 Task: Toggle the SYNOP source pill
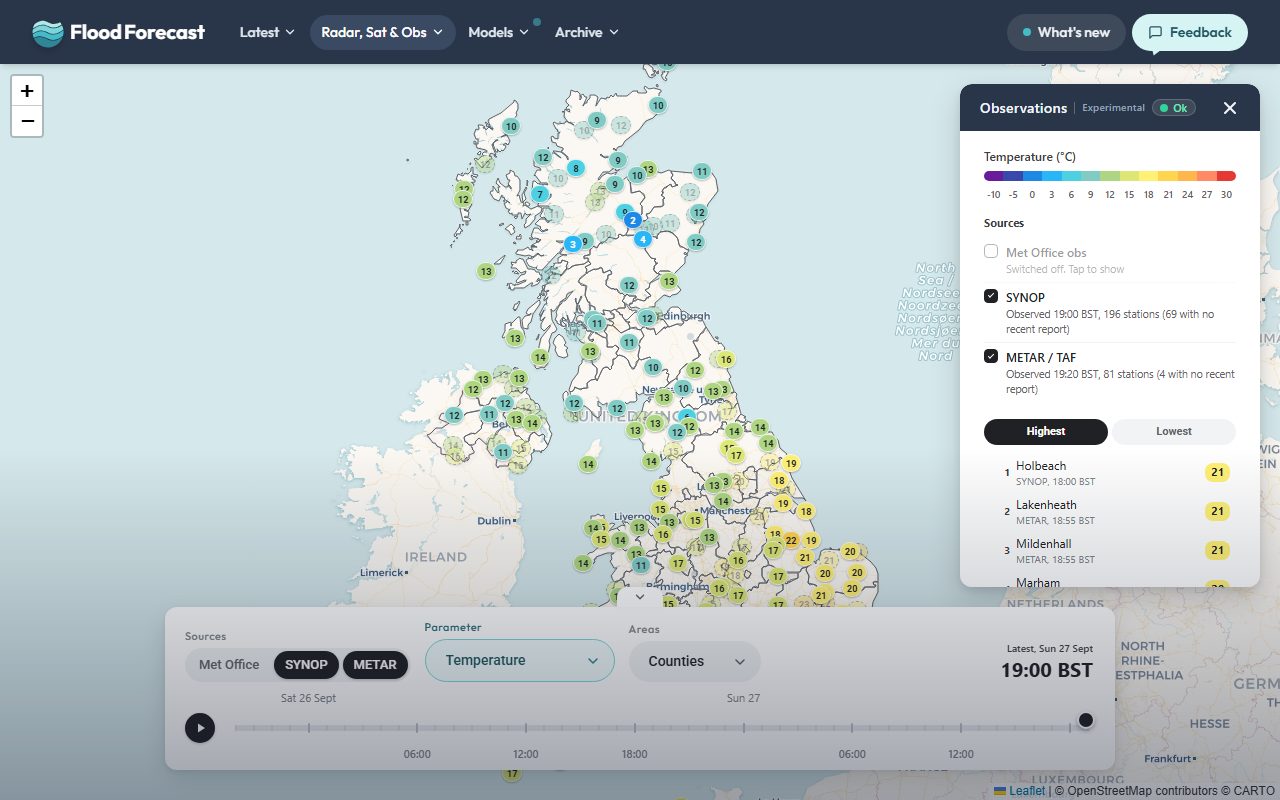(306, 664)
